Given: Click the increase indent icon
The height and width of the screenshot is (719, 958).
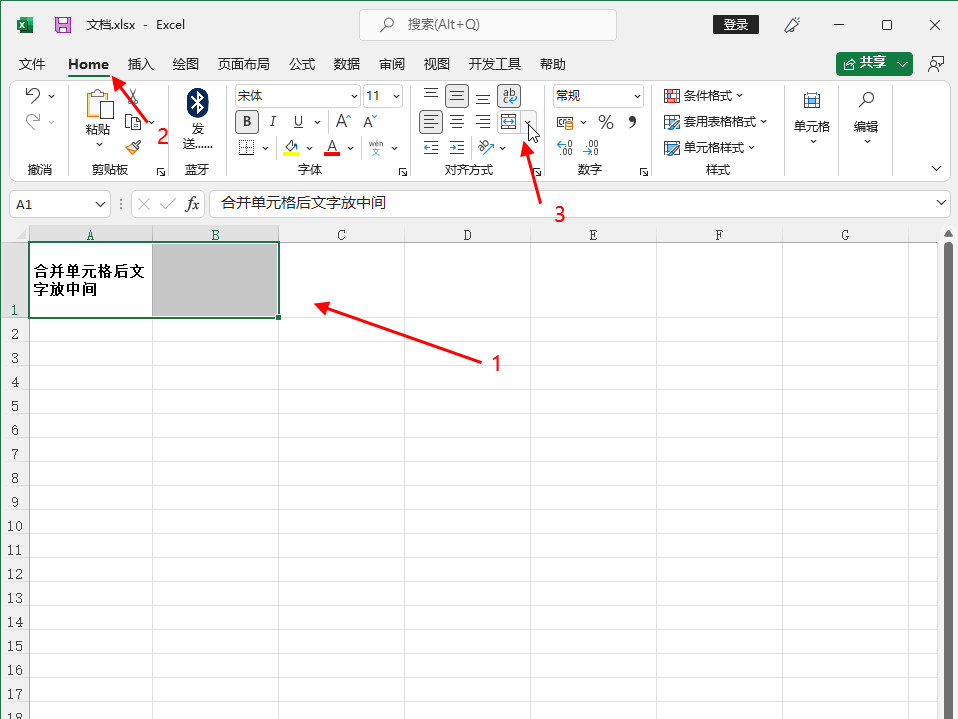Looking at the screenshot, I should 457,147.
